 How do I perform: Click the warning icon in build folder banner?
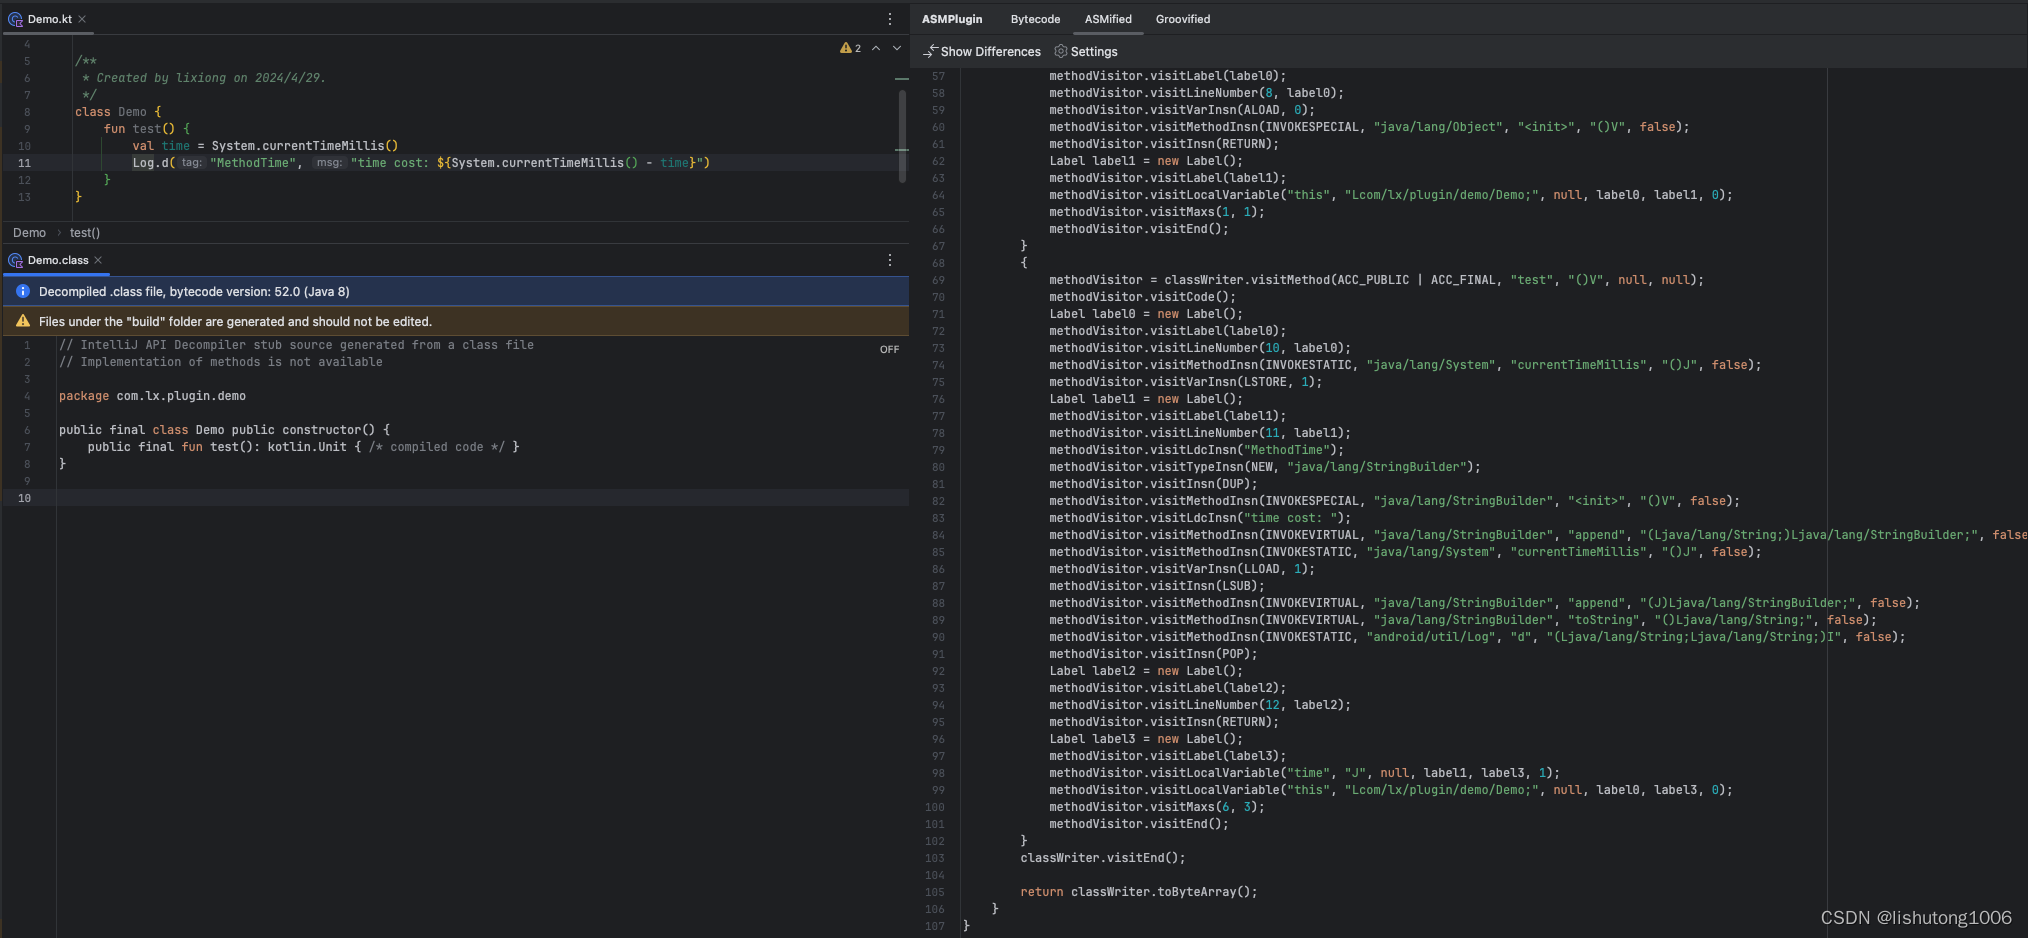23,321
